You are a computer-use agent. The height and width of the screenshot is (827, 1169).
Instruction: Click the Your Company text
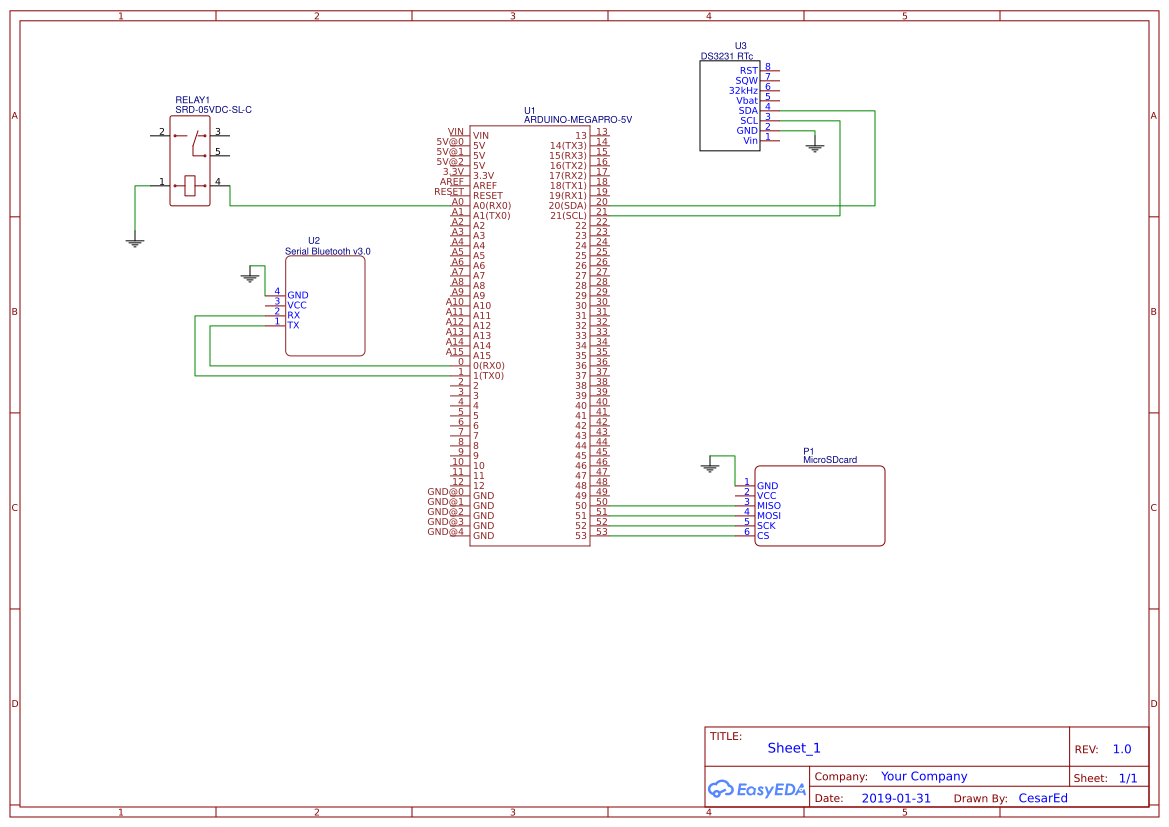(x=924, y=776)
